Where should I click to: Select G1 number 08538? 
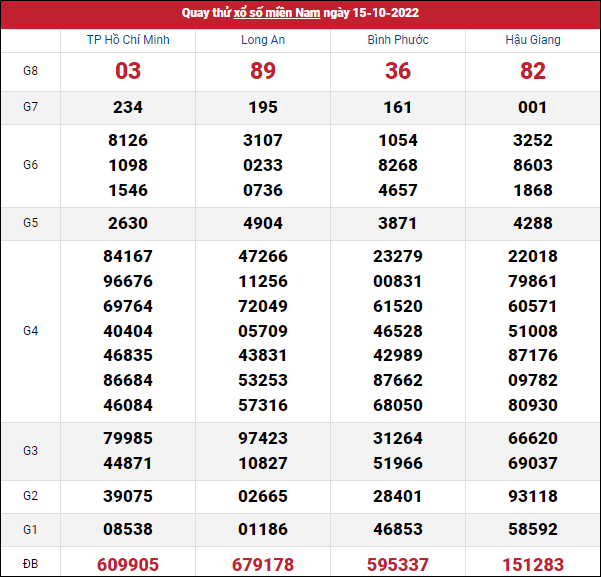pos(128,530)
